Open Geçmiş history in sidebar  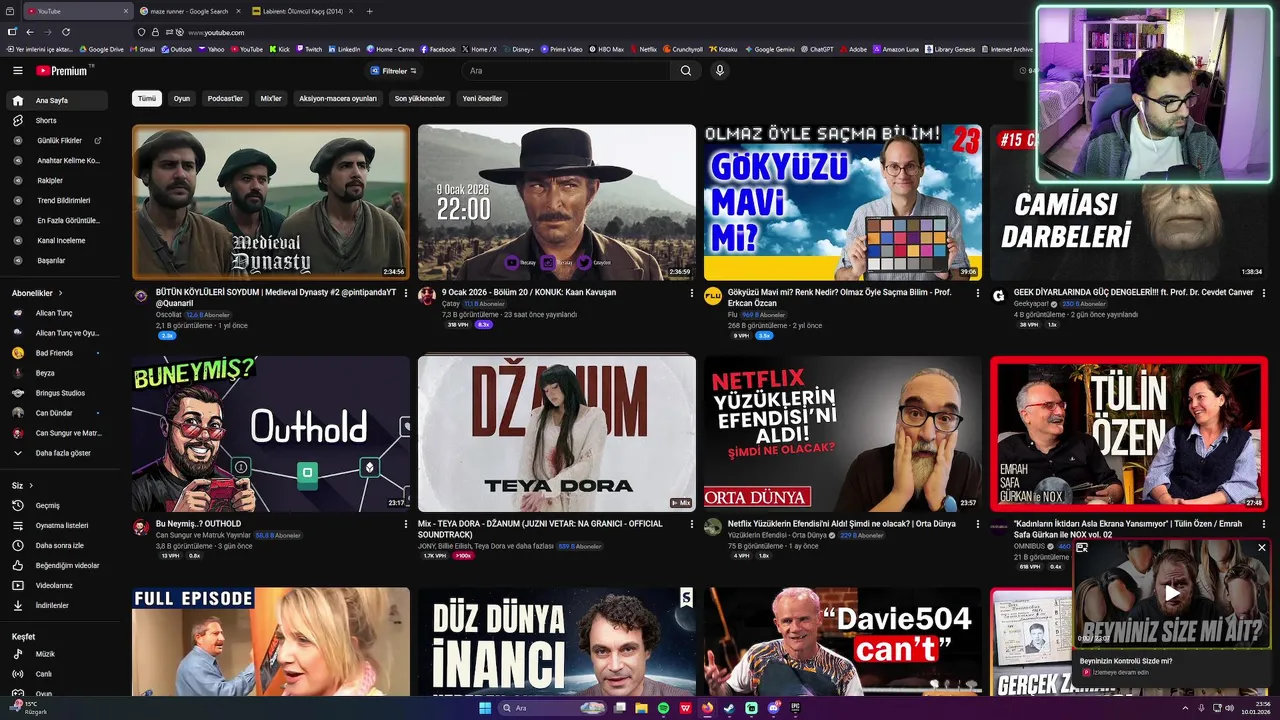[58, 505]
